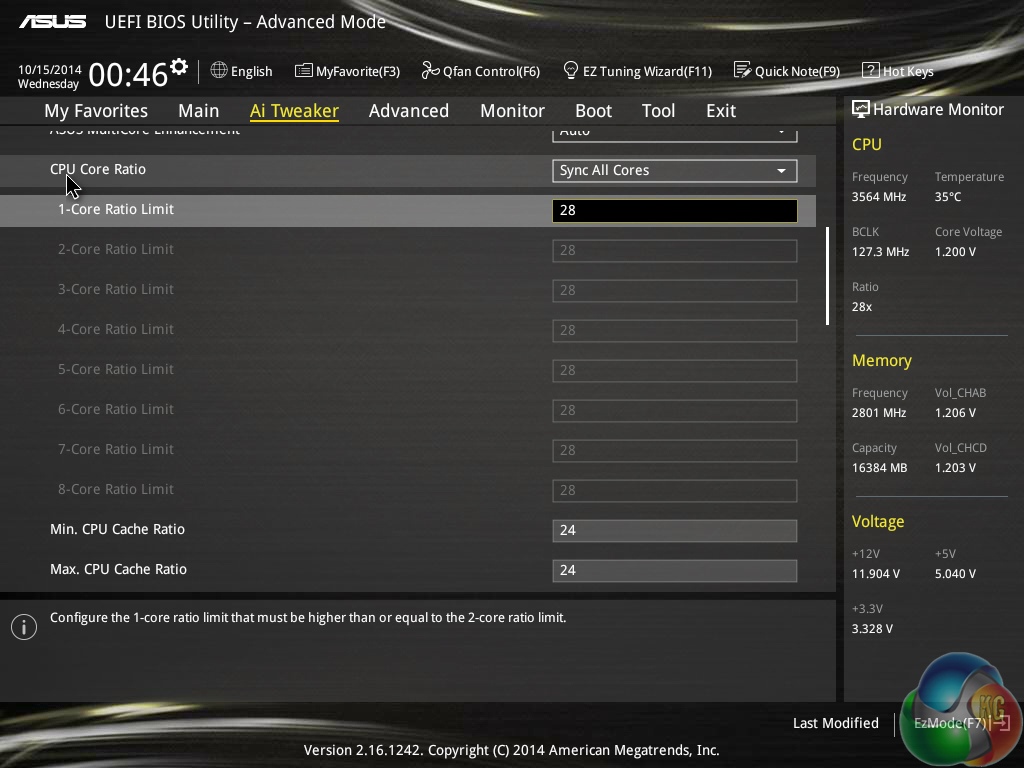Click Last Modified at the bottom
1024x768 pixels.
(835, 723)
